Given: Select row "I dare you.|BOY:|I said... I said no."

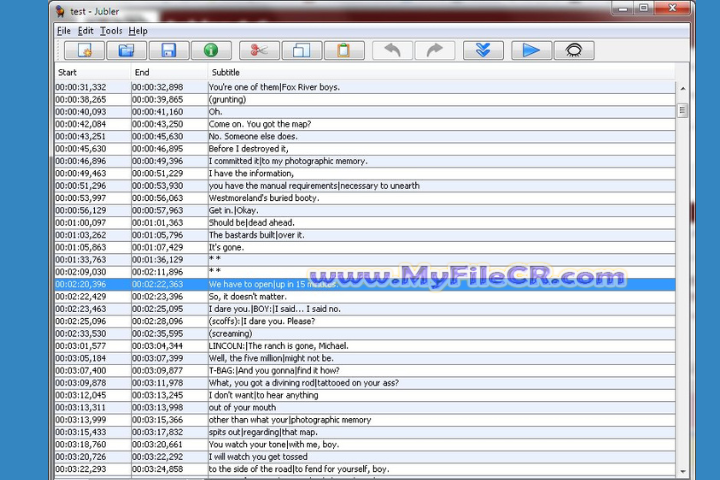Looking at the screenshot, I should pos(365,309).
